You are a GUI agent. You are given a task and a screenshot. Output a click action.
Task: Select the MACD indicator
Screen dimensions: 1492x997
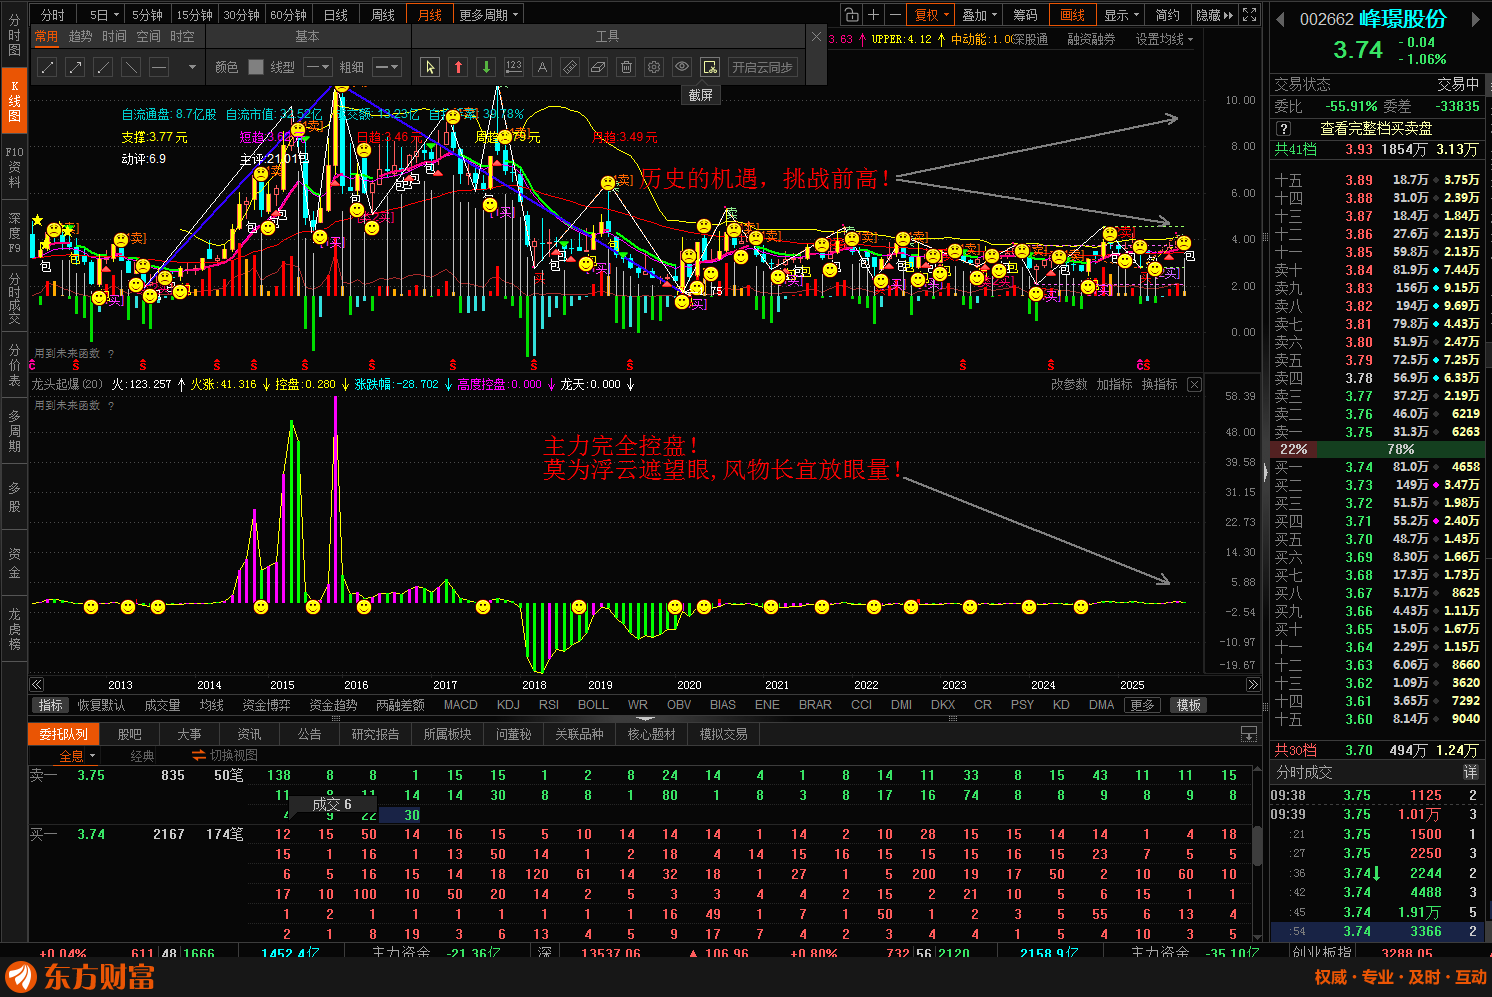460,705
